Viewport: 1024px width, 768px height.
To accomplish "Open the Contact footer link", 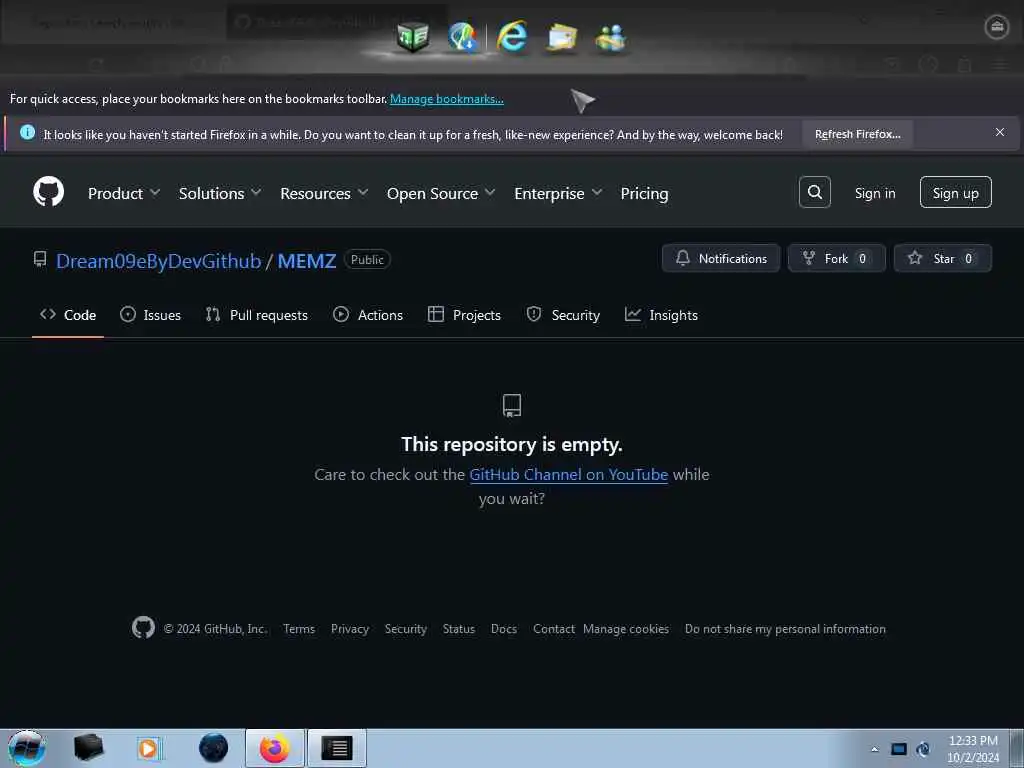I will (x=554, y=628).
